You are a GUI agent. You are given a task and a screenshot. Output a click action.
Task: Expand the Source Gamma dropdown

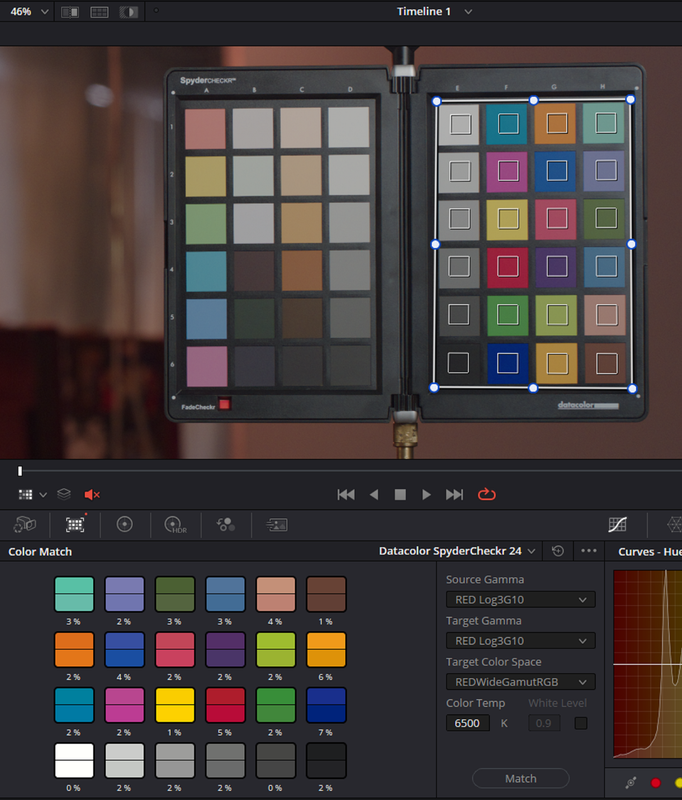click(521, 599)
